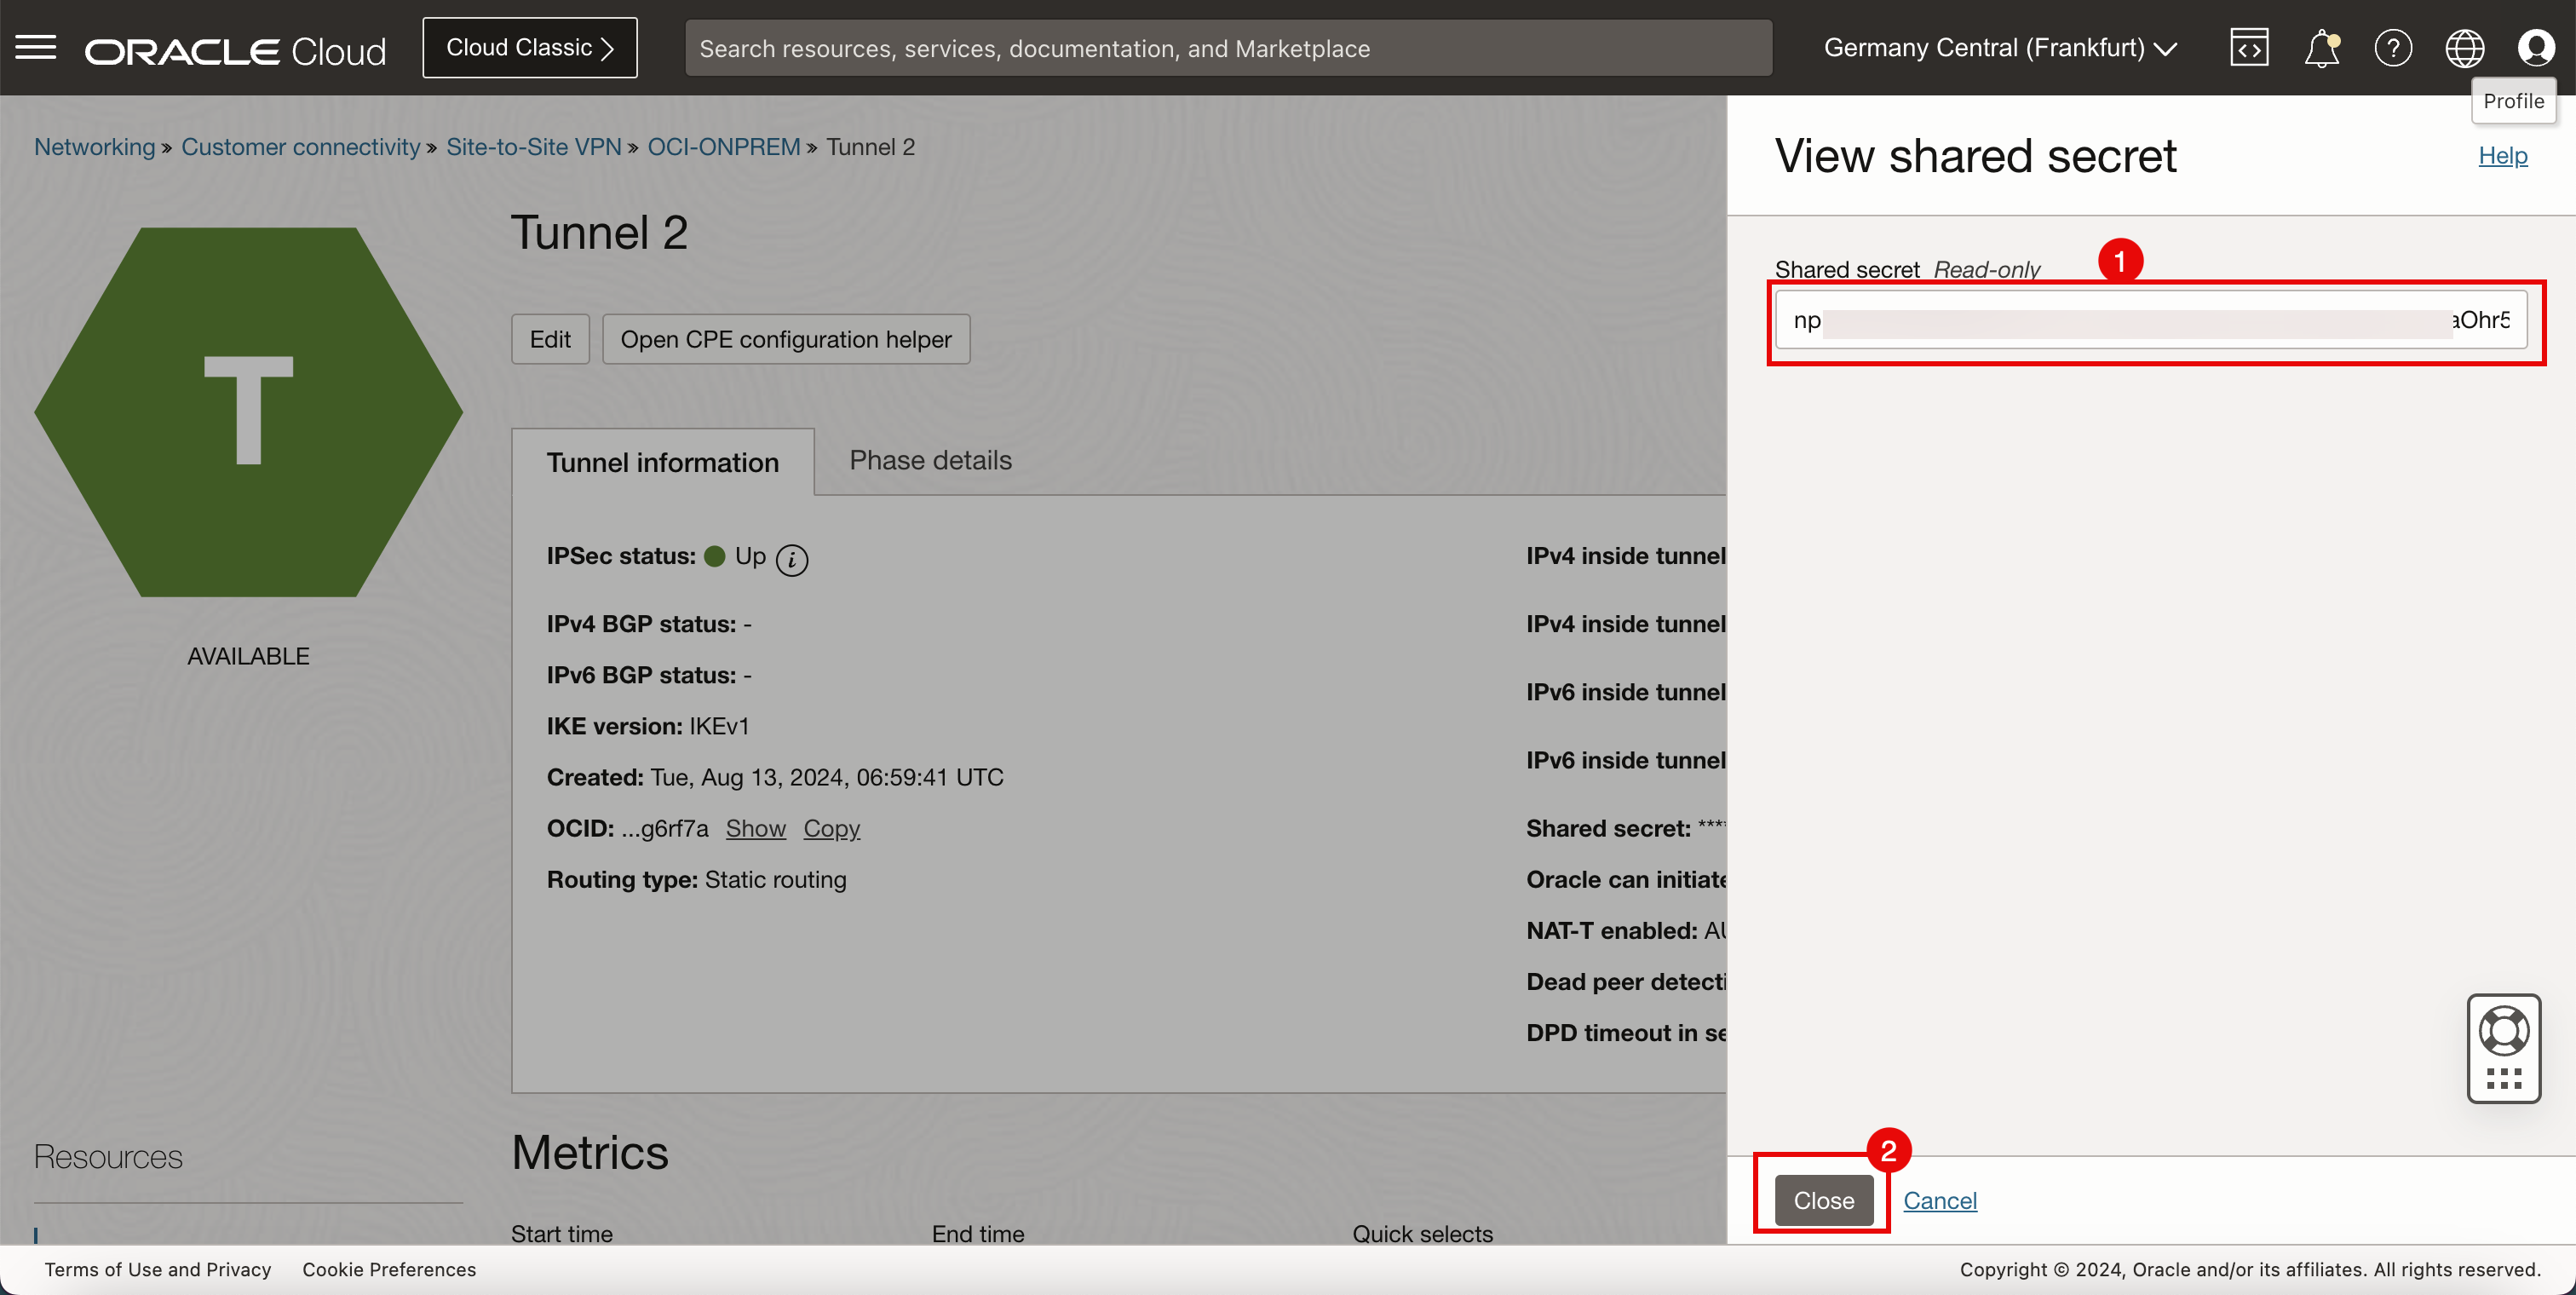Viewport: 2576px width, 1295px height.
Task: Open the language globe icon
Action: point(2464,48)
